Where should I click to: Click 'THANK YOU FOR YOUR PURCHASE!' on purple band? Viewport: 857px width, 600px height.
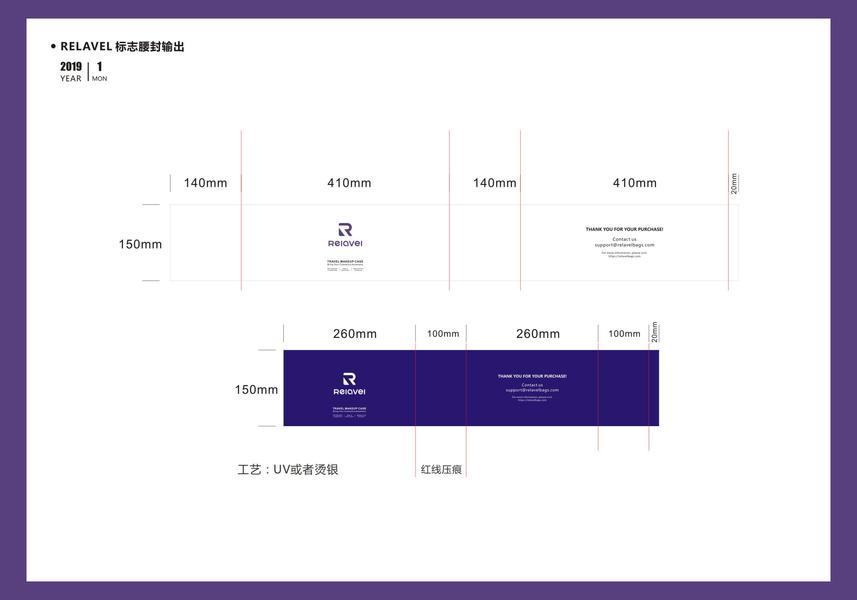click(x=532, y=376)
